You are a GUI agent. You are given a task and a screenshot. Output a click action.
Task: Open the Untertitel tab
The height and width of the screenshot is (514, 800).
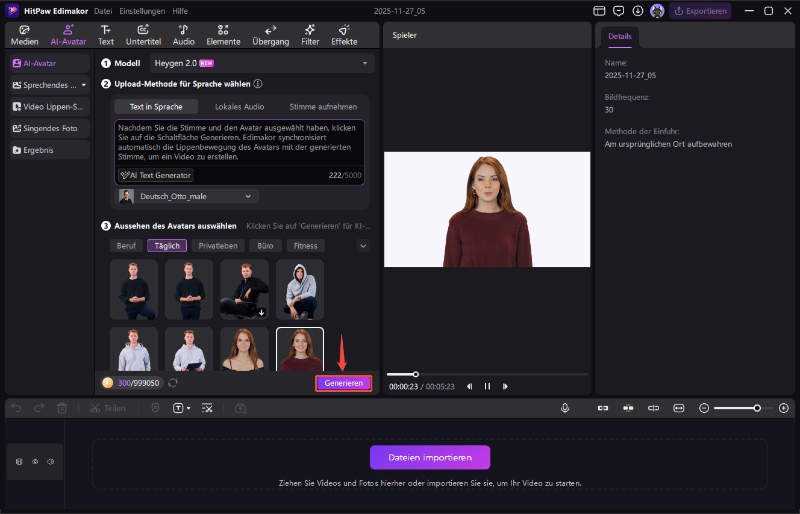click(x=143, y=35)
